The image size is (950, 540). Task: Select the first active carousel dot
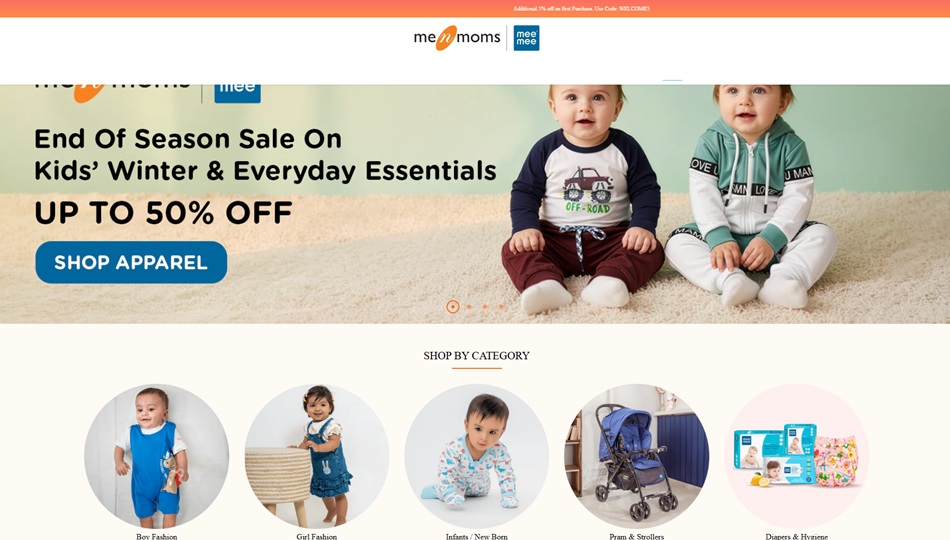point(453,307)
